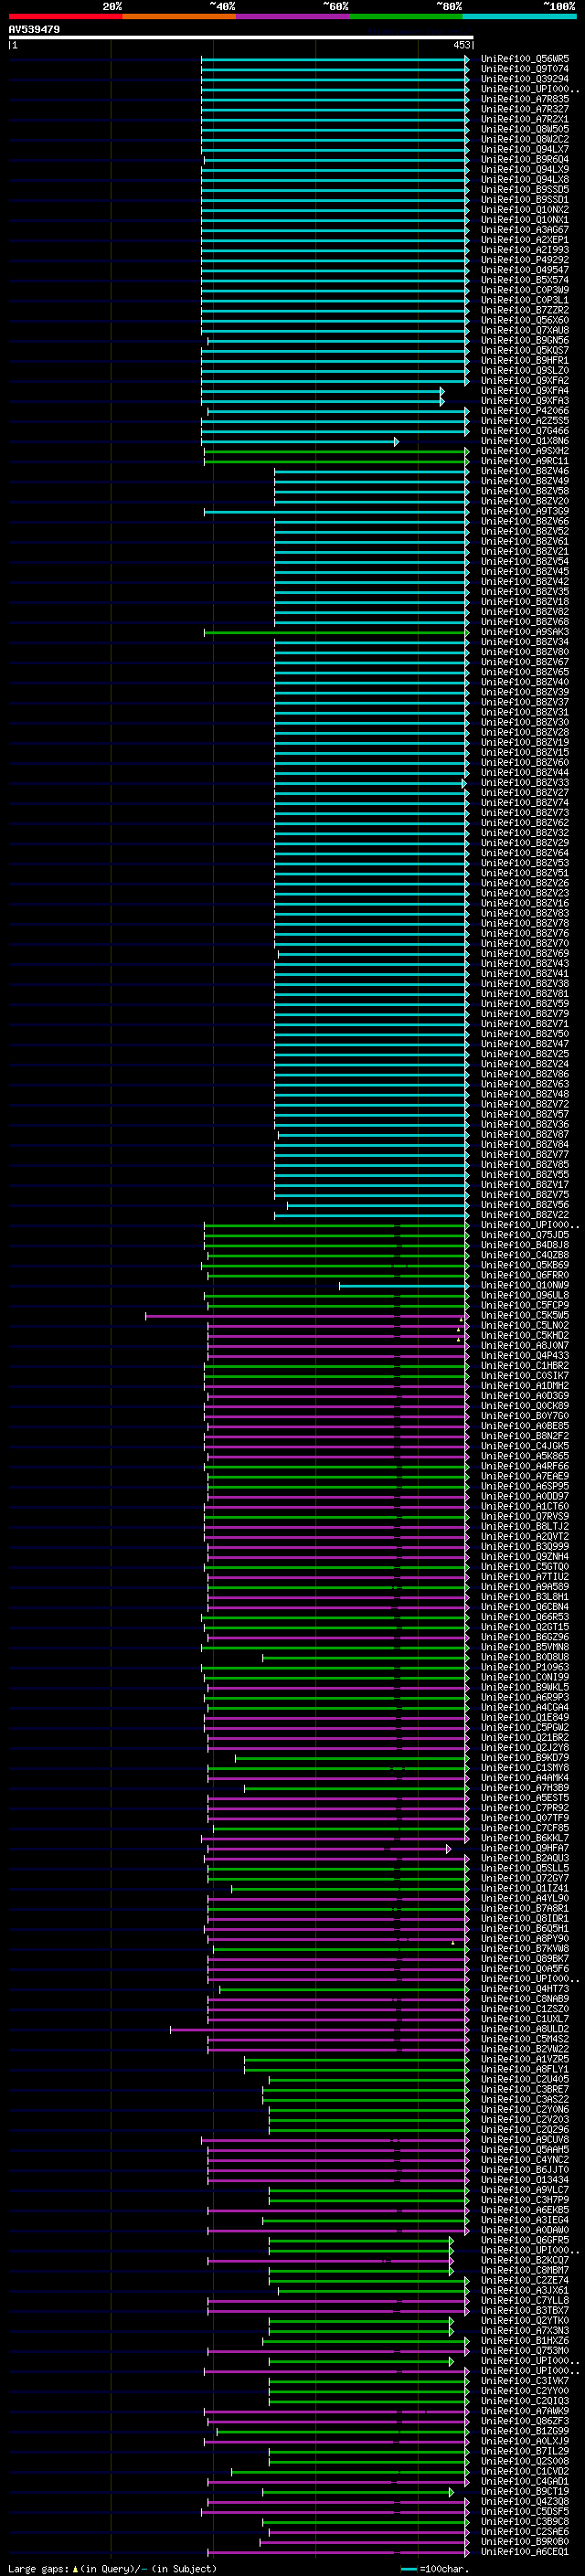Screen dimensions: 585x2576
Task: Select label UniRef100_Q753M0
Action: (525, 2351)
